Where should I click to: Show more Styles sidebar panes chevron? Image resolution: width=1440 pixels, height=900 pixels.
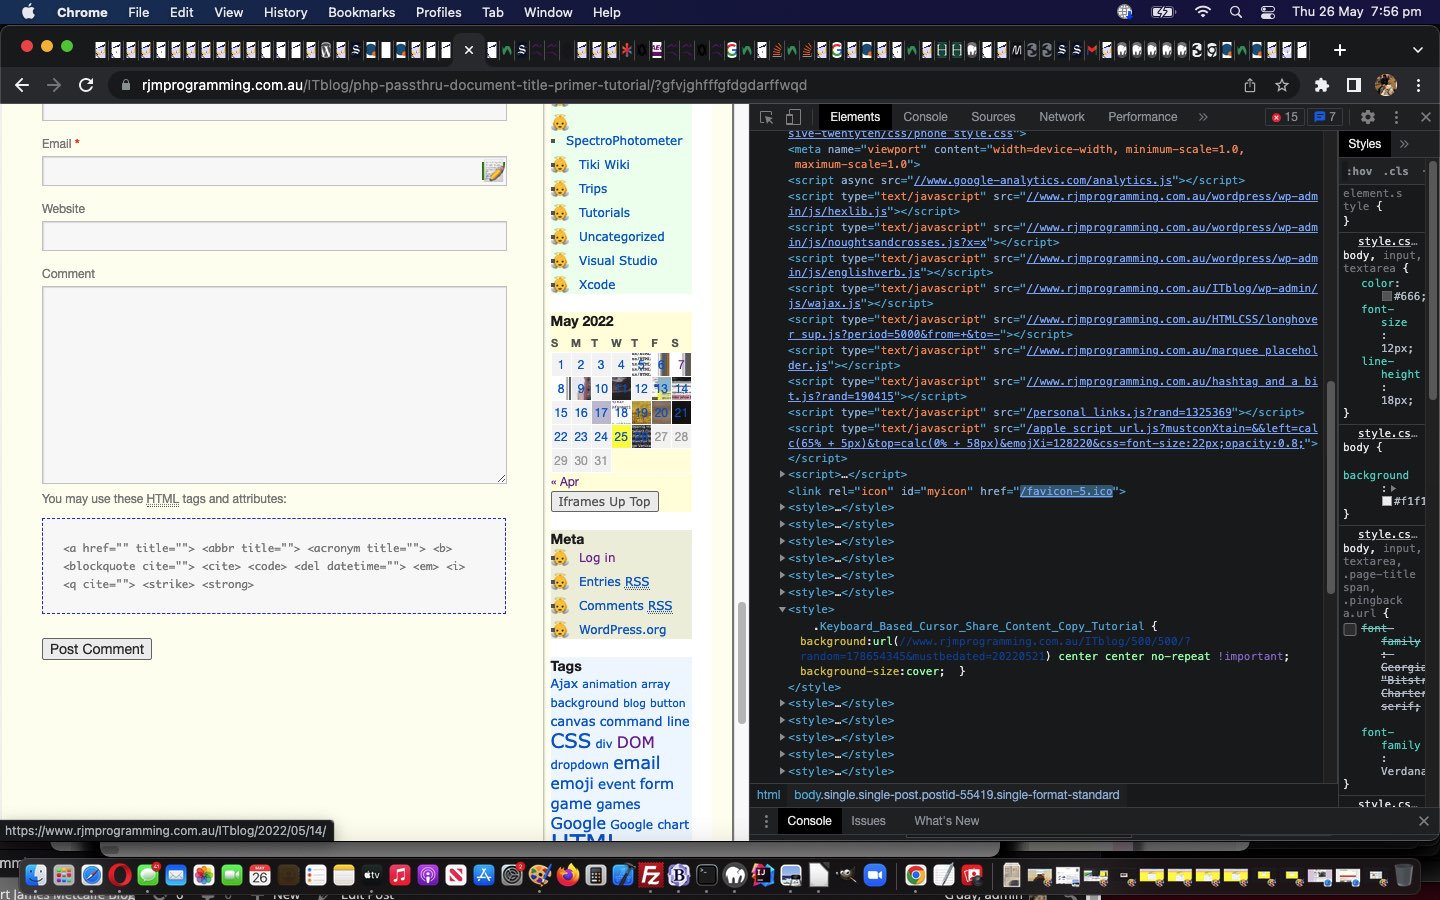[1404, 144]
